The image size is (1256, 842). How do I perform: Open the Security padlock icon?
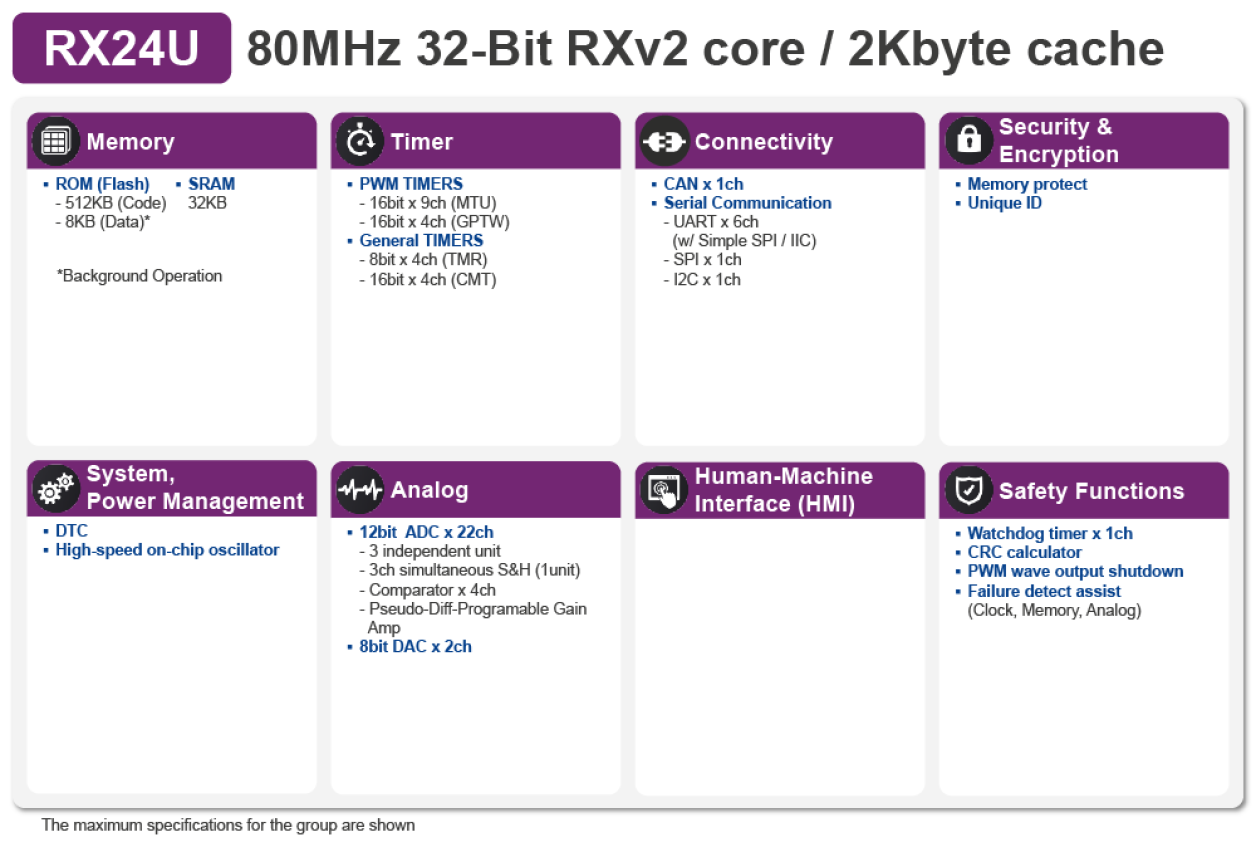(x=967, y=140)
